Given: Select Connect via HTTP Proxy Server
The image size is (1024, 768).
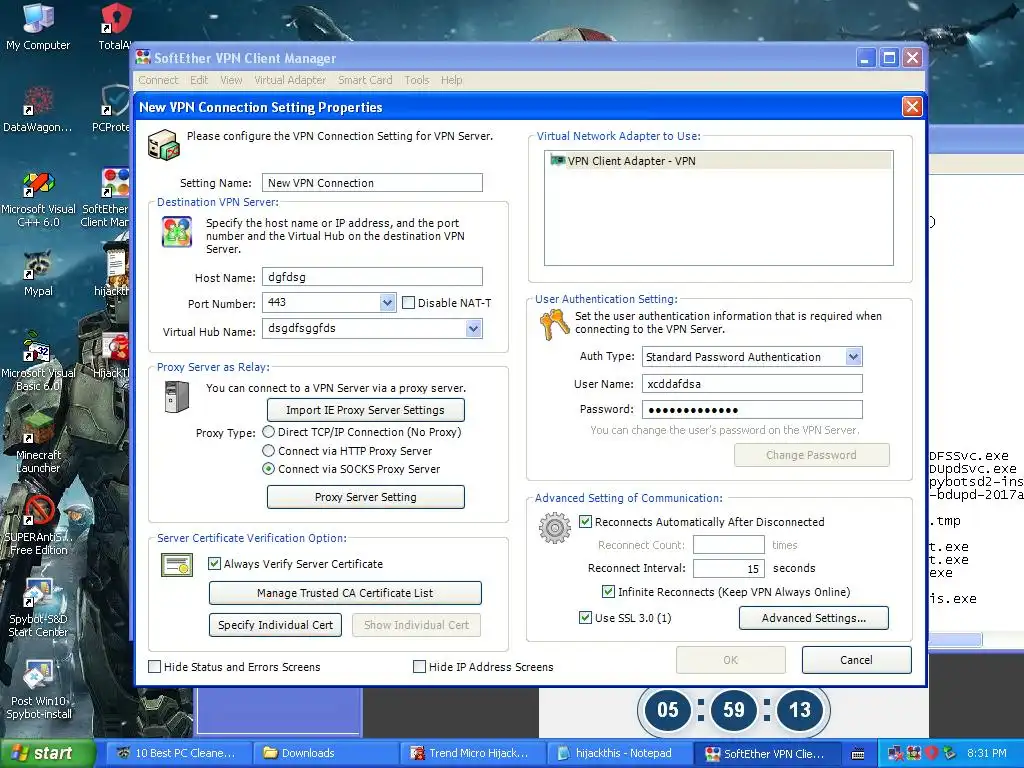Looking at the screenshot, I should click(268, 451).
